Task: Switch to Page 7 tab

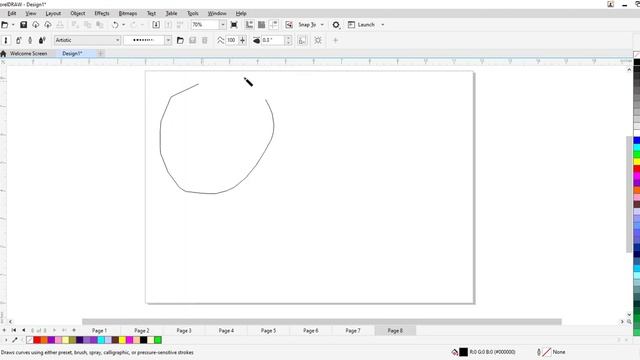Action: pyautogui.click(x=353, y=331)
